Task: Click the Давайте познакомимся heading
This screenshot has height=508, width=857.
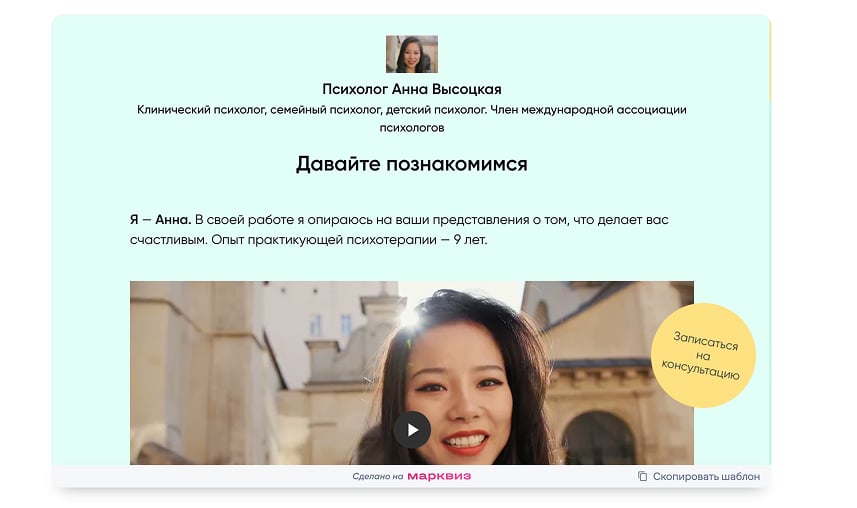Action: click(412, 164)
